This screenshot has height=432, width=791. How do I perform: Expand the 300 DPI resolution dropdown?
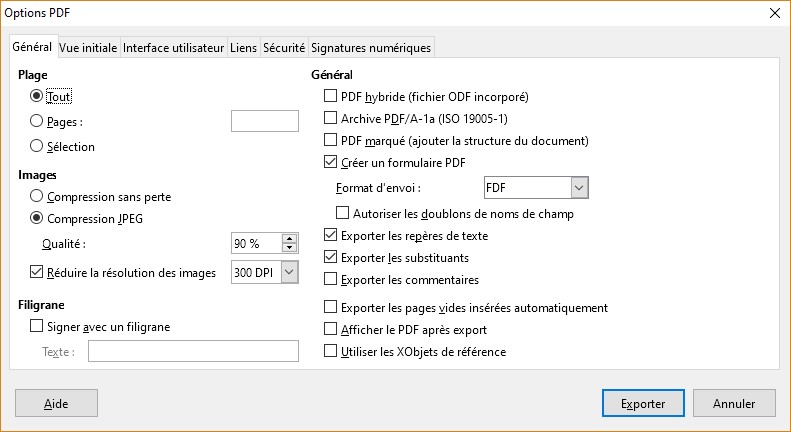coord(289,272)
